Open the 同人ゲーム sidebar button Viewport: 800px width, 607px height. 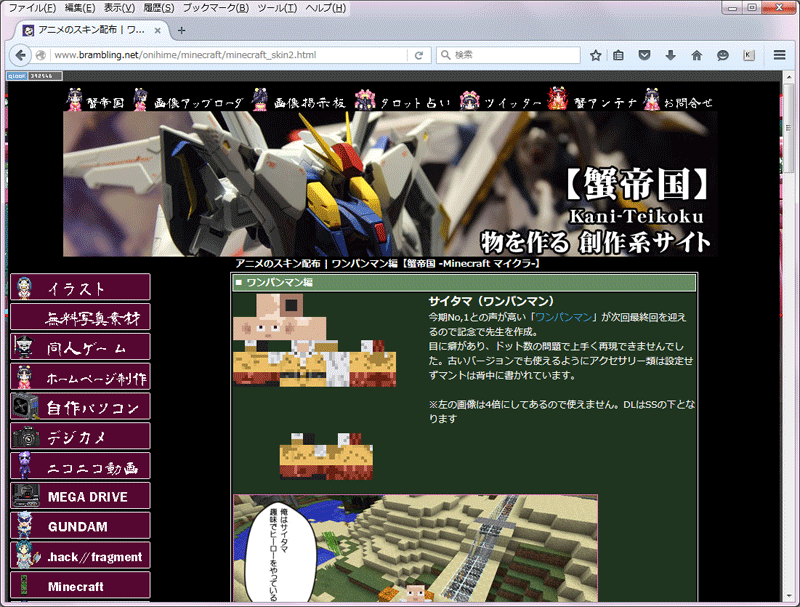(81, 347)
